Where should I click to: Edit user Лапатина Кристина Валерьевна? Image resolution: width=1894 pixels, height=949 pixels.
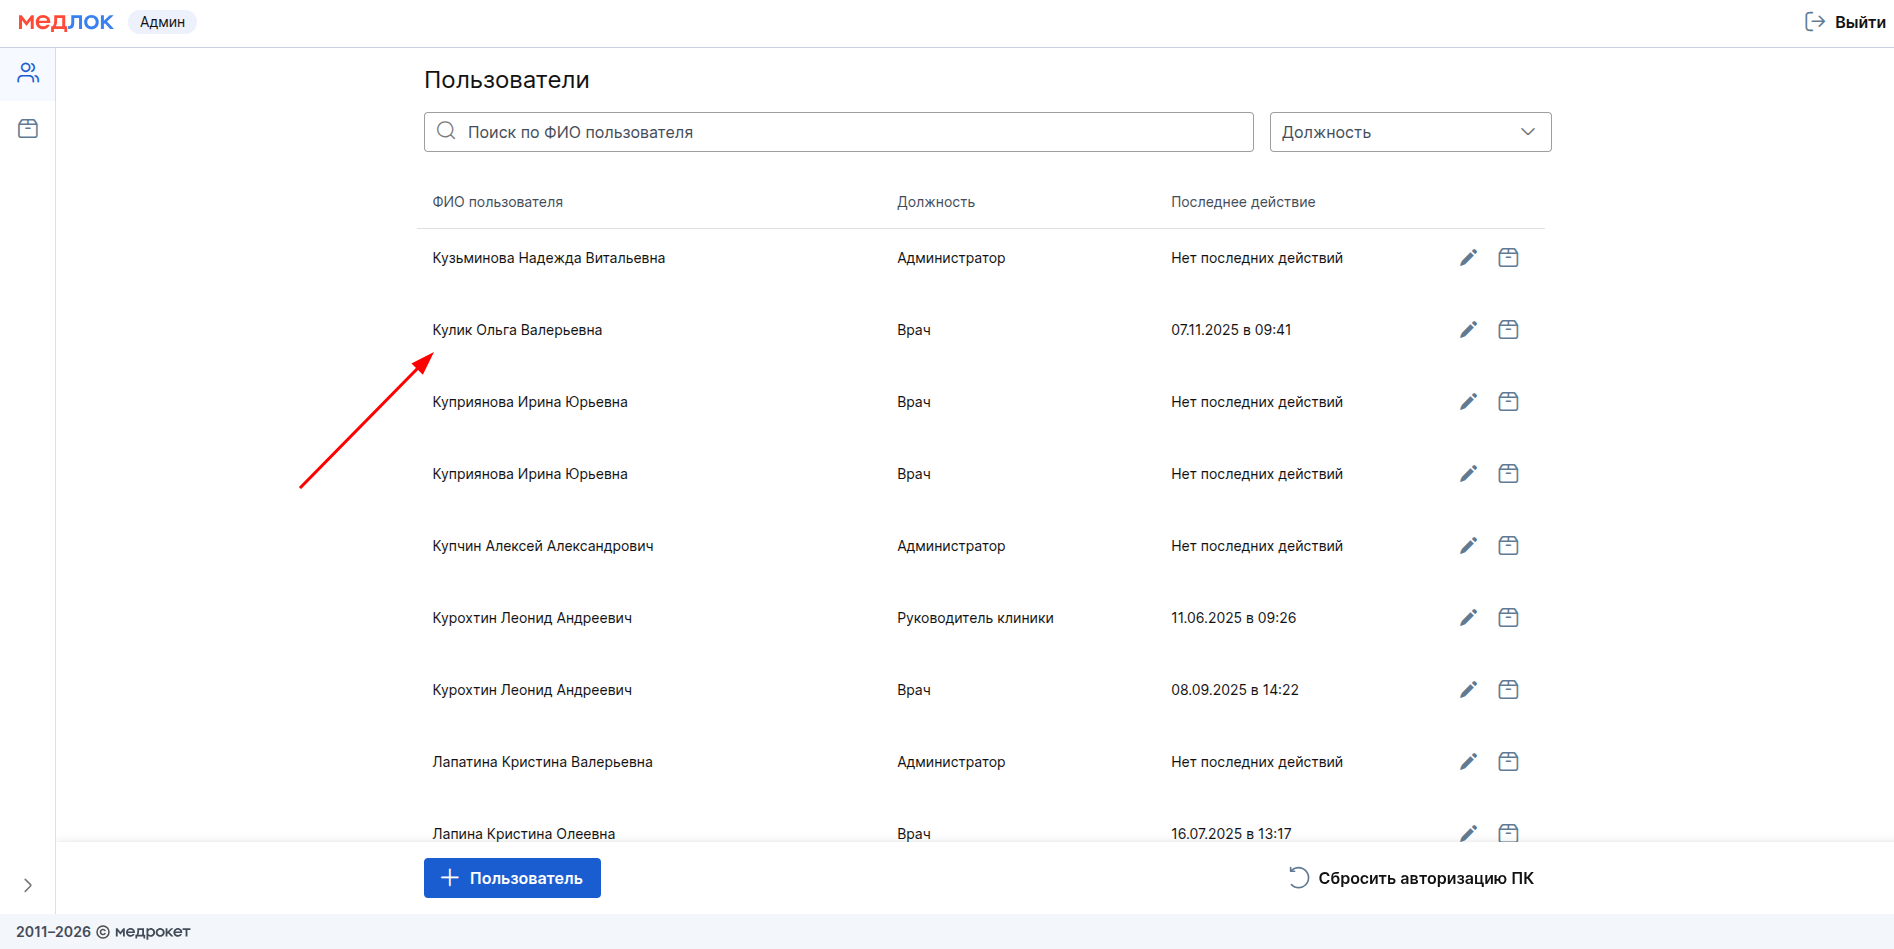[x=1468, y=762]
